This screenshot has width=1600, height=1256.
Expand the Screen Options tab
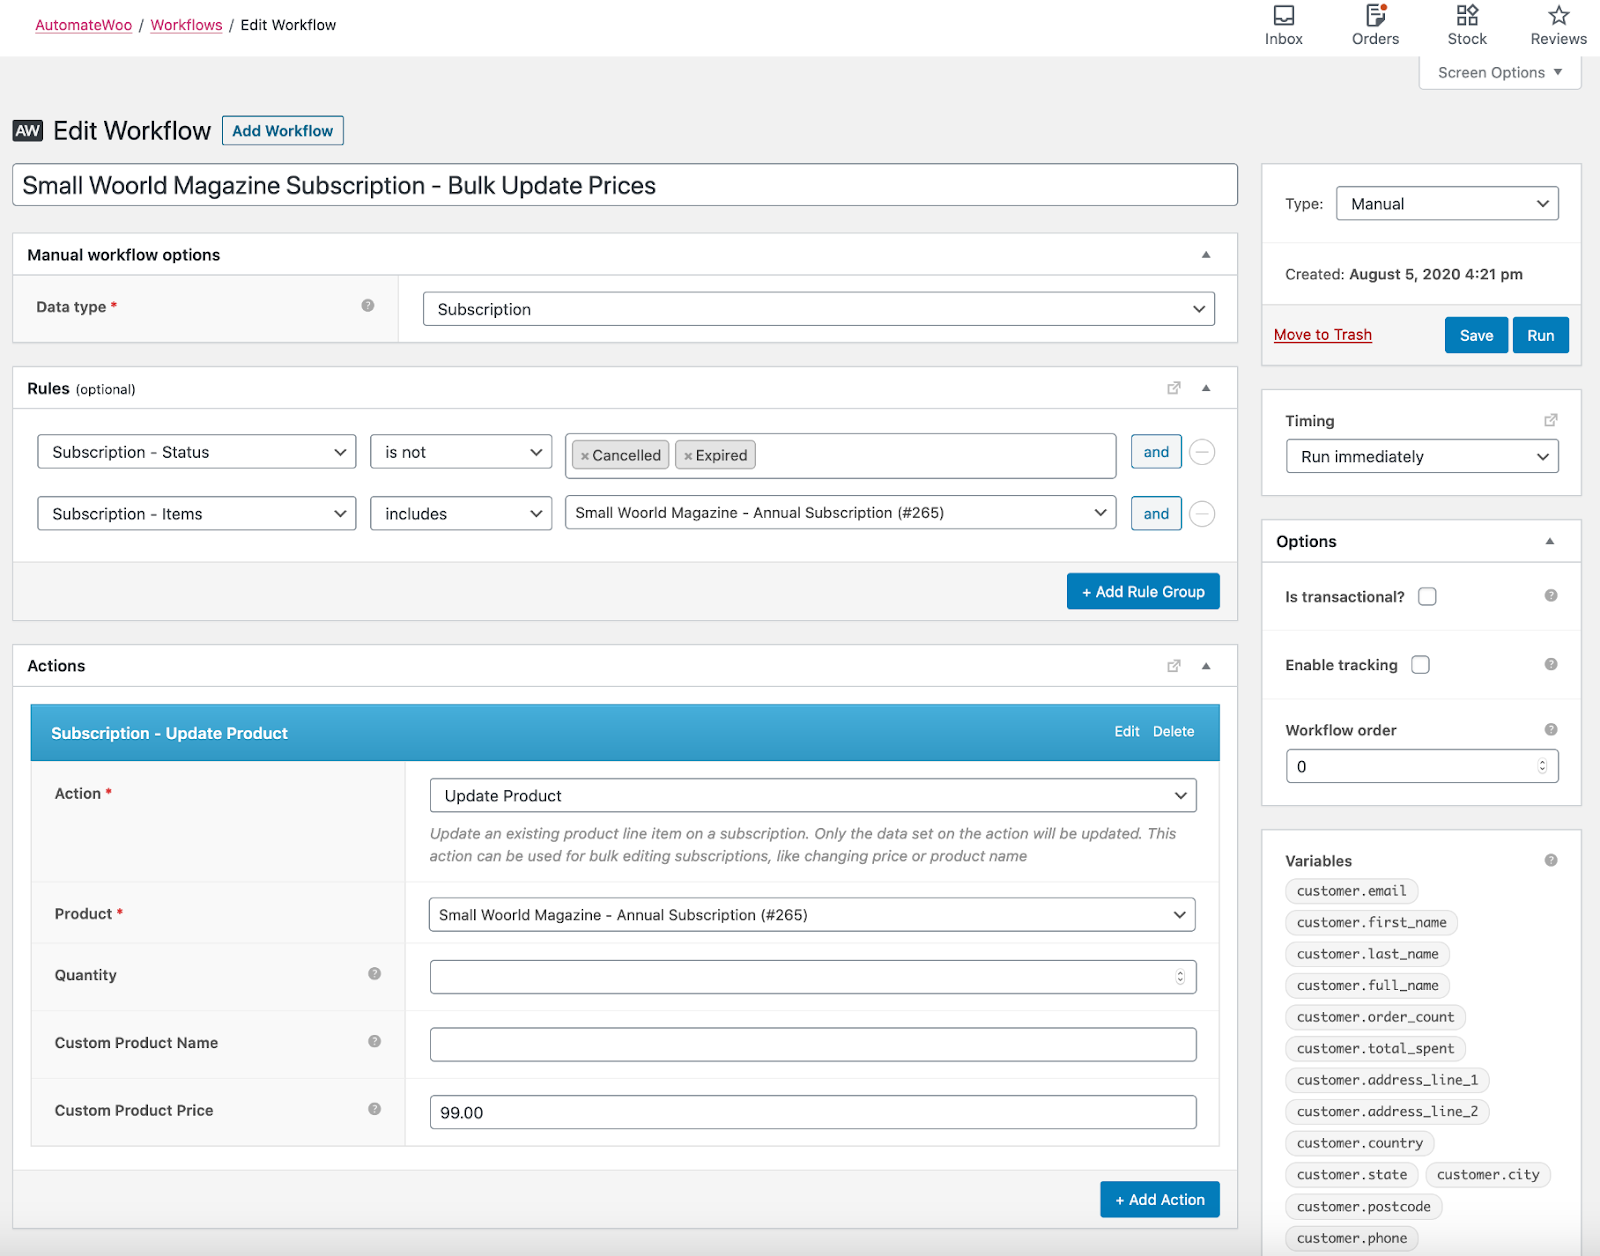tap(1499, 72)
